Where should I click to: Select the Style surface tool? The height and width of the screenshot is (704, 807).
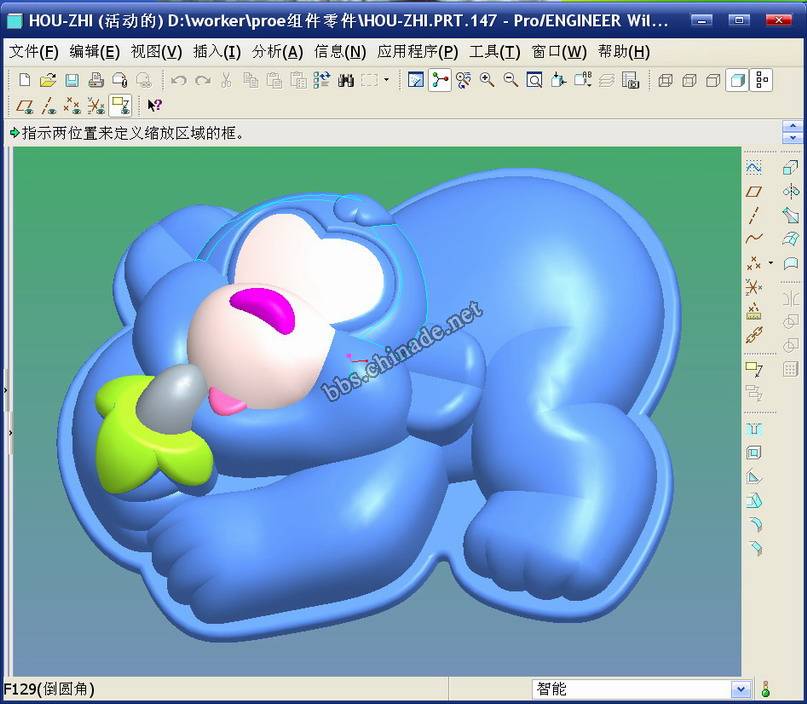791,263
